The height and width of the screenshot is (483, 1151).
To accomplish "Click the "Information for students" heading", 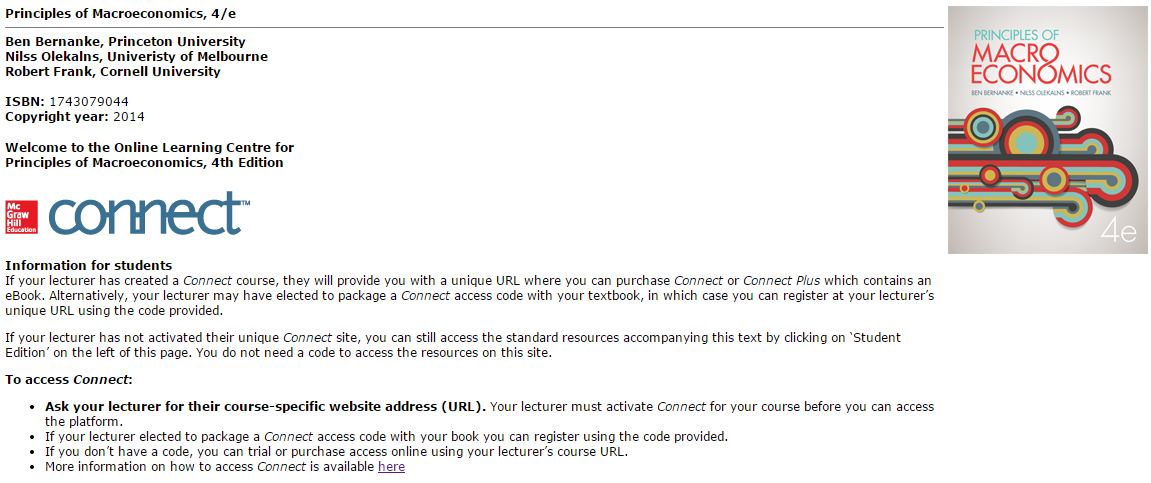I will coord(88,265).
